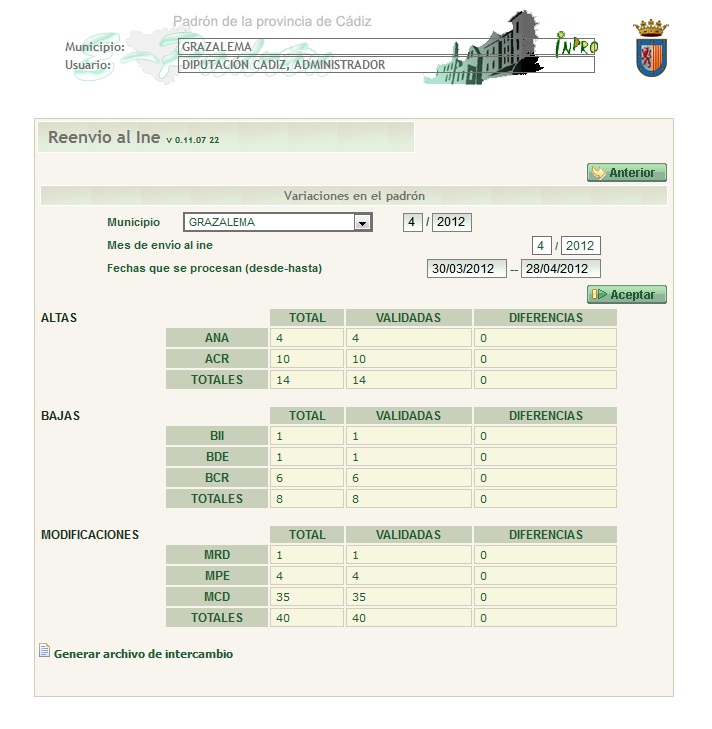Click the Anterior back button
The height and width of the screenshot is (729, 712).
[x=626, y=173]
